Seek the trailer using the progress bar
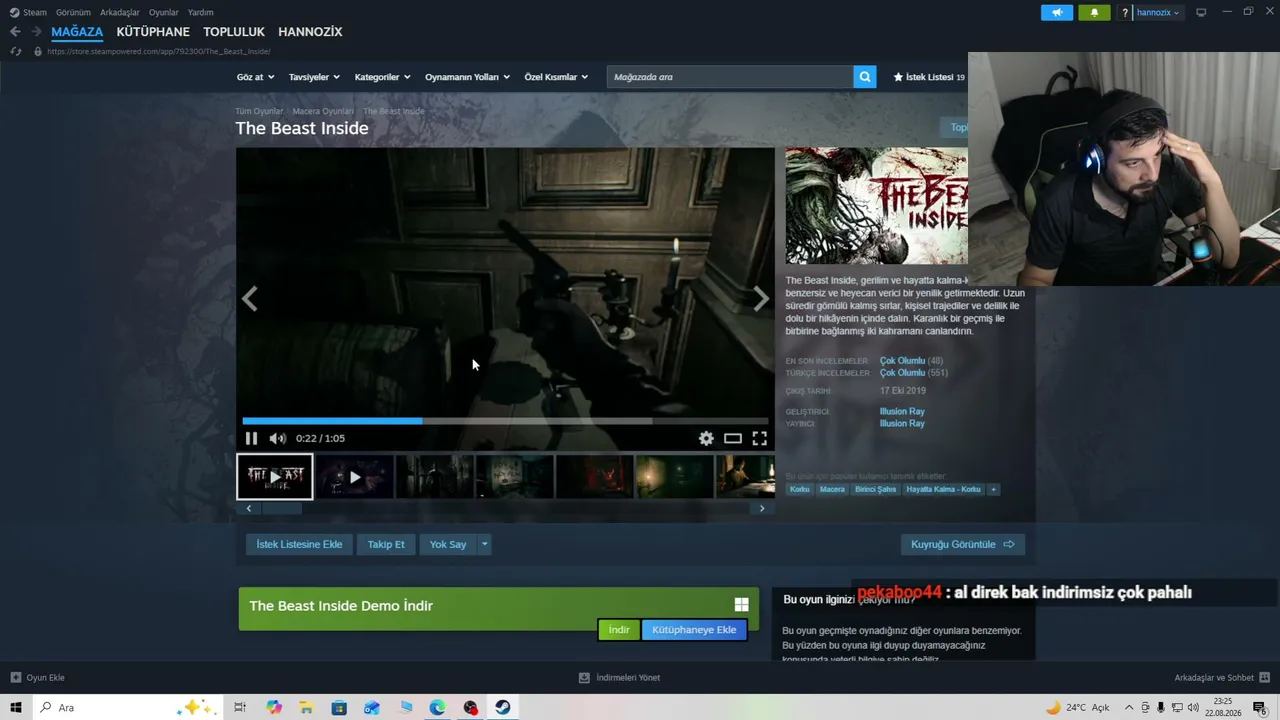The width and height of the screenshot is (1280, 720). 505,421
